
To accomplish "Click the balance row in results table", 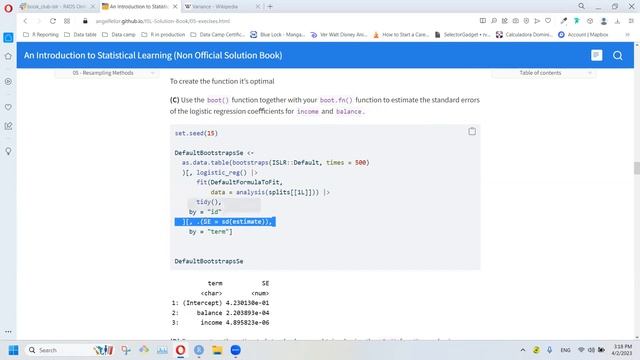I will (220, 313).
